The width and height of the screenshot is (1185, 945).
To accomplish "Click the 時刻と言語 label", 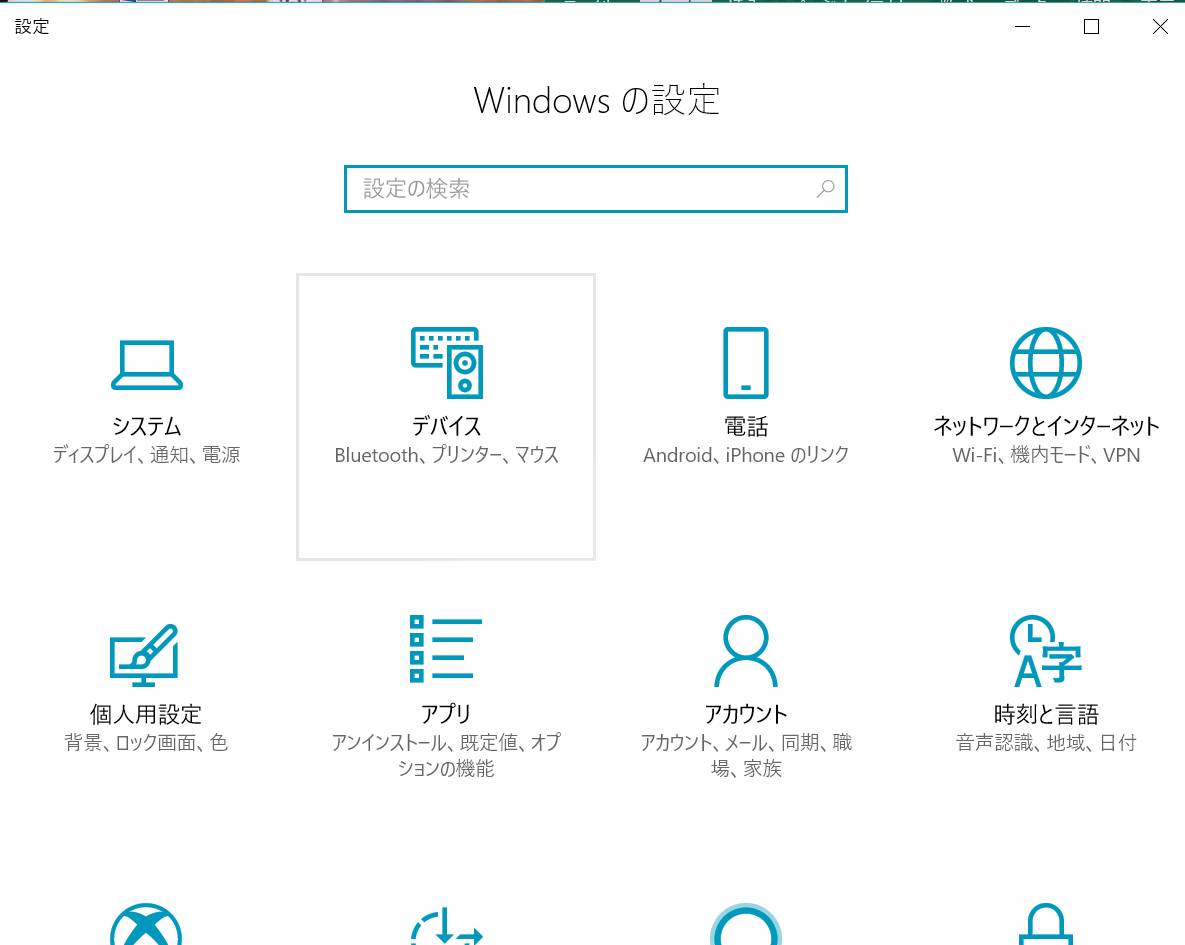I will pyautogui.click(x=1046, y=714).
